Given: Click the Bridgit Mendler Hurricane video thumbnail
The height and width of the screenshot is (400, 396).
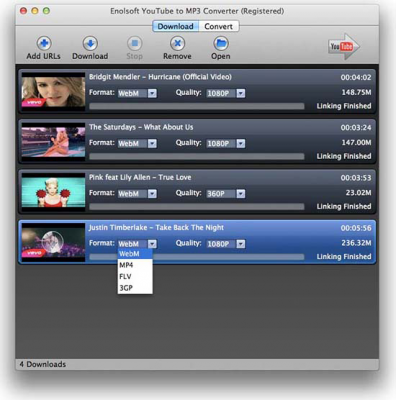Looking at the screenshot, I should click(x=53, y=91).
